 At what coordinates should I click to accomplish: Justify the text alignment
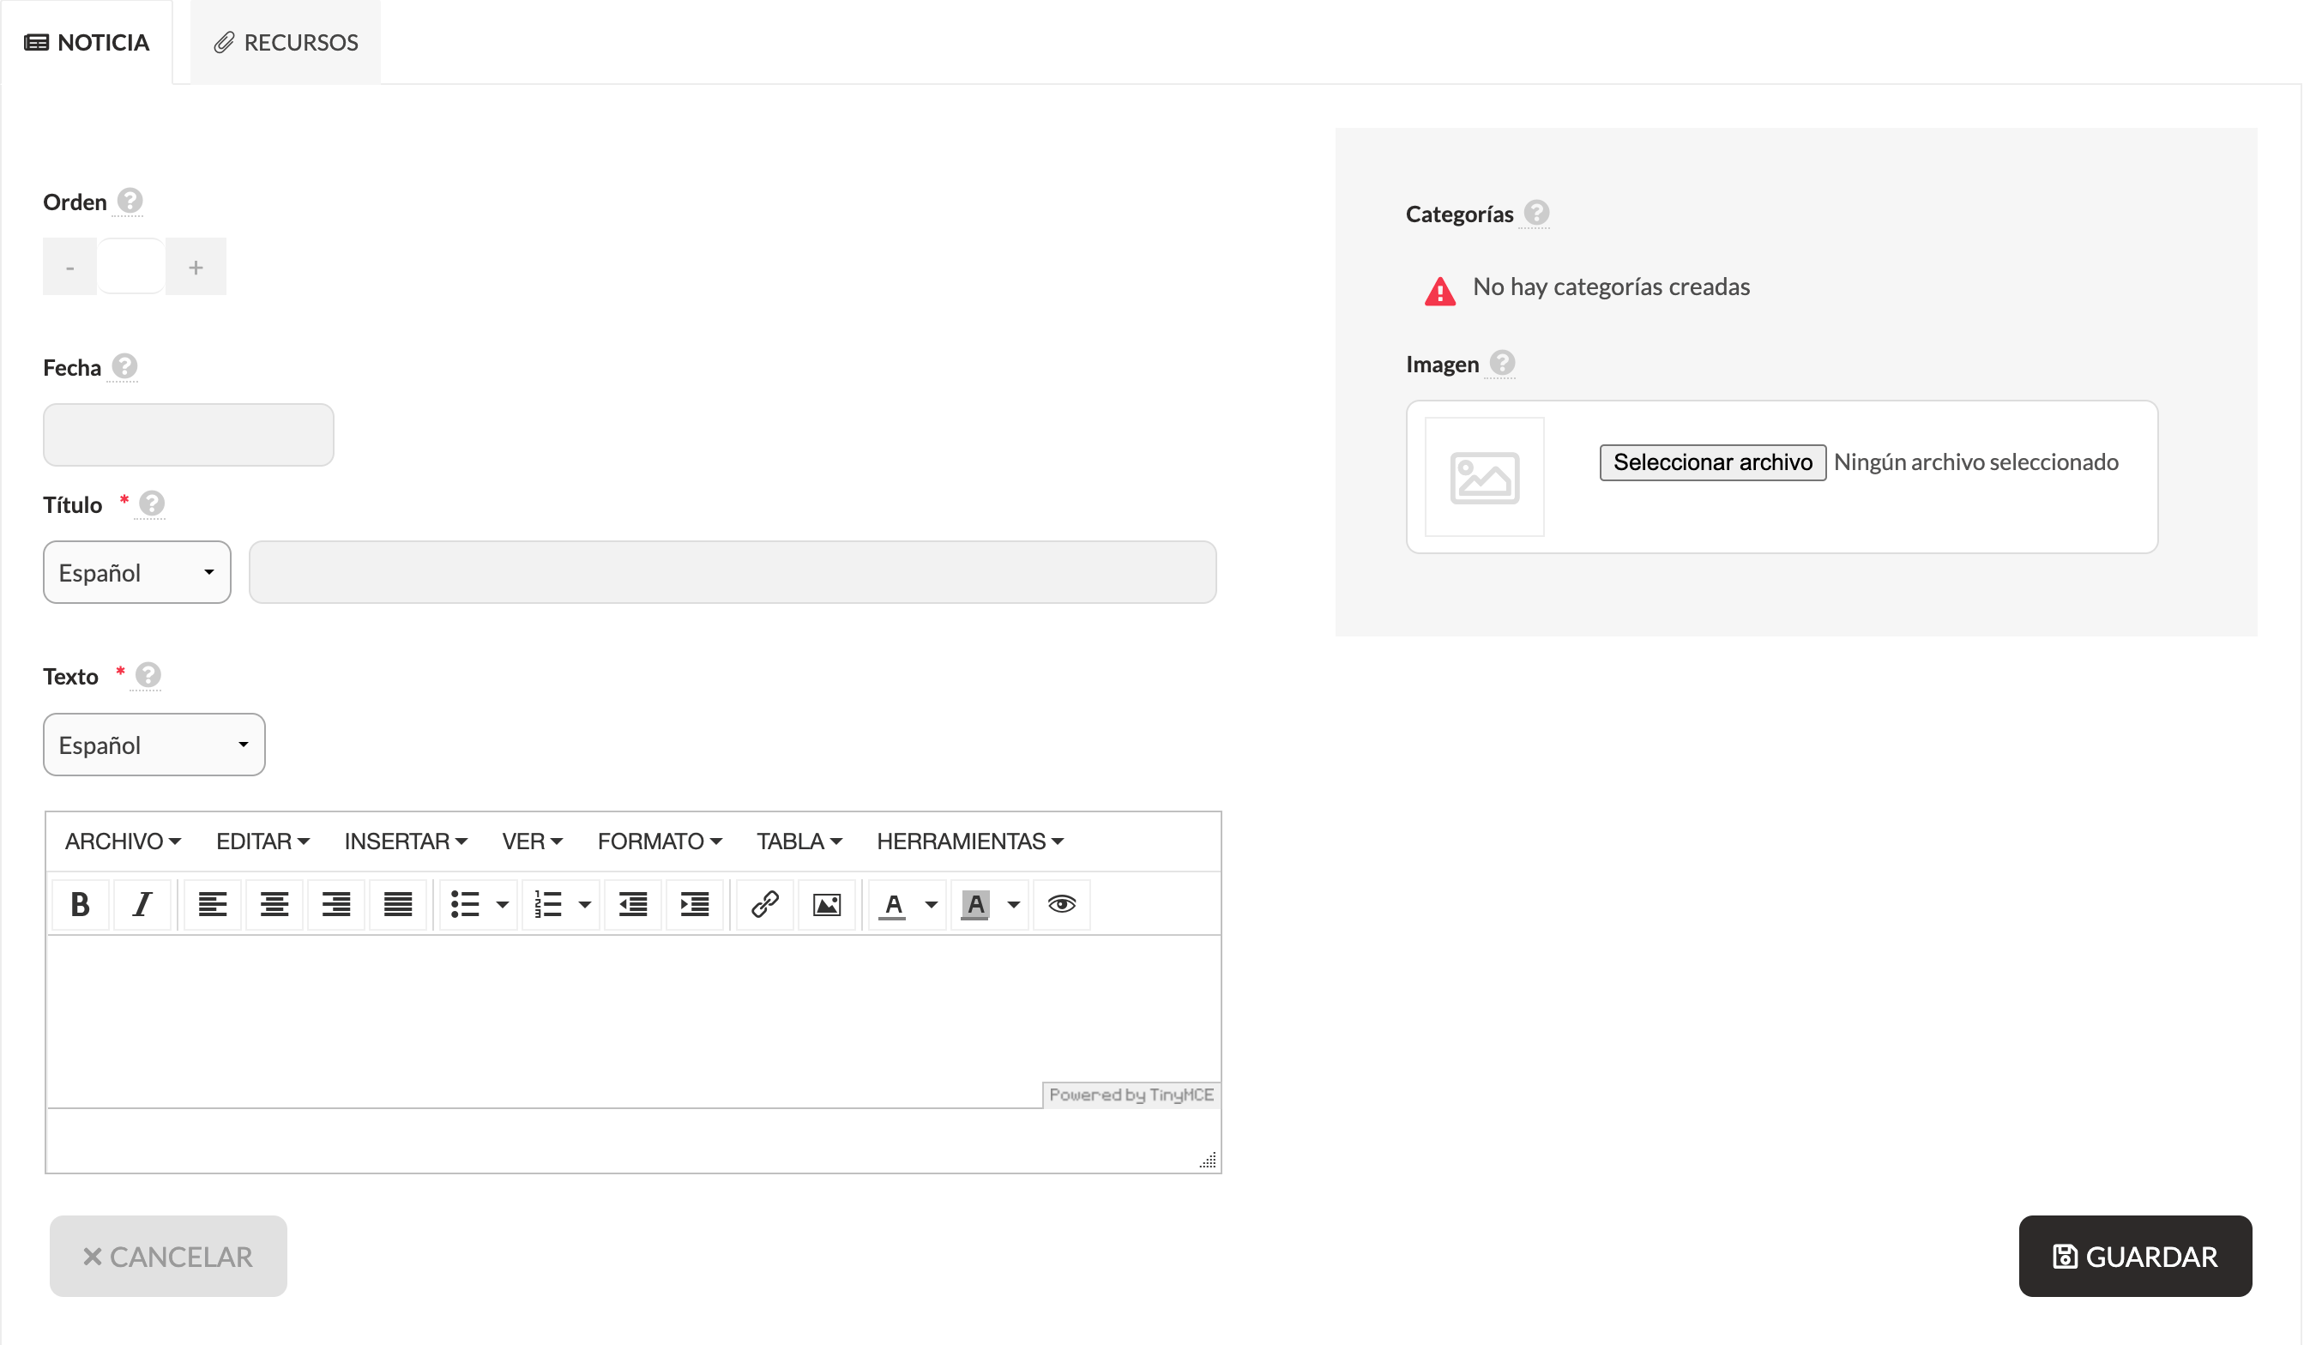tap(398, 904)
